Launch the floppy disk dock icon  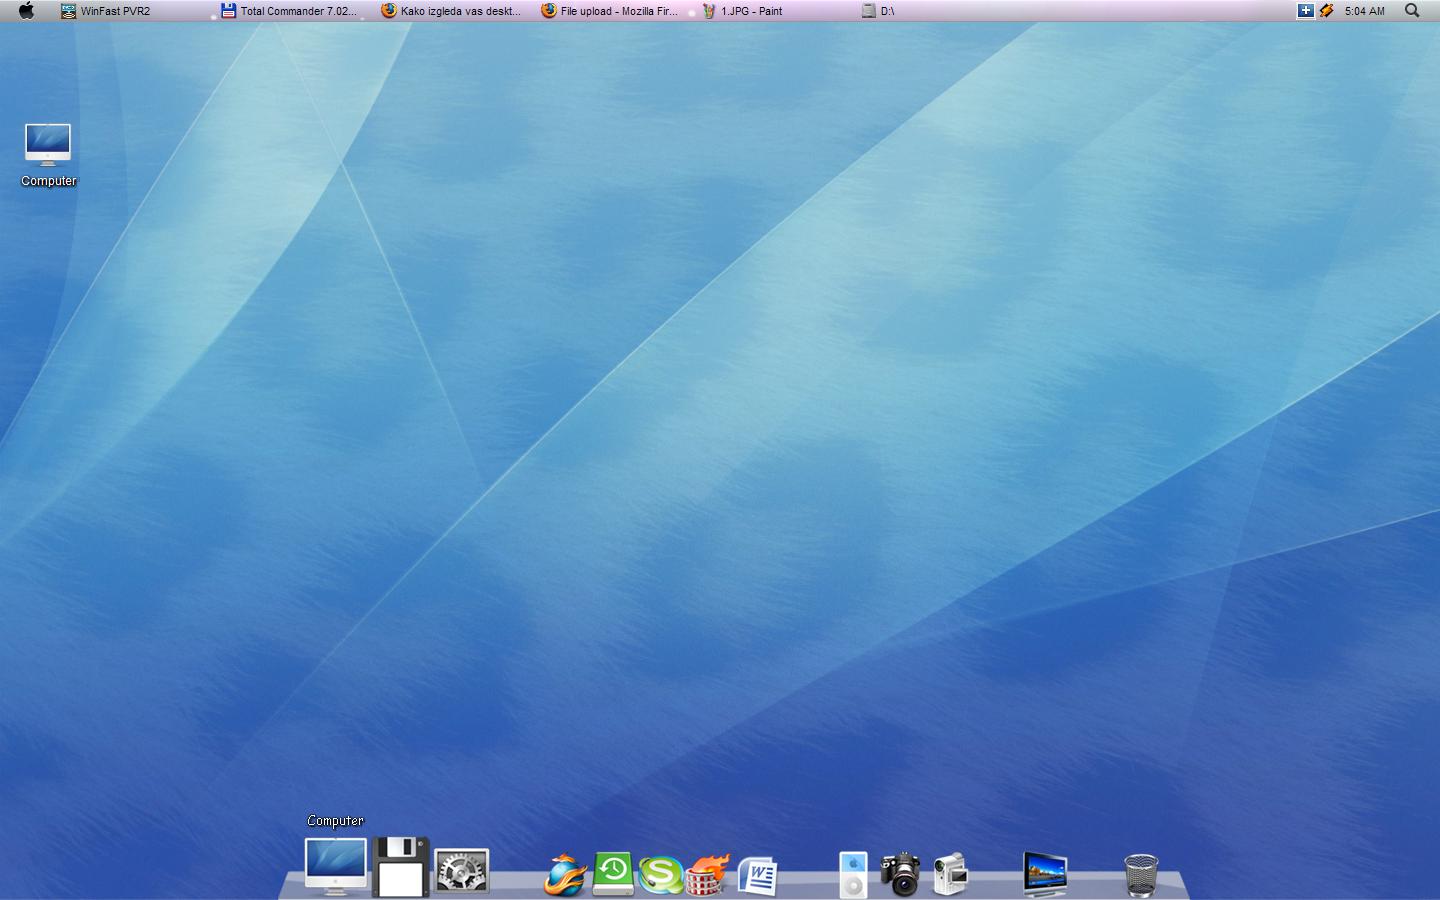point(401,867)
